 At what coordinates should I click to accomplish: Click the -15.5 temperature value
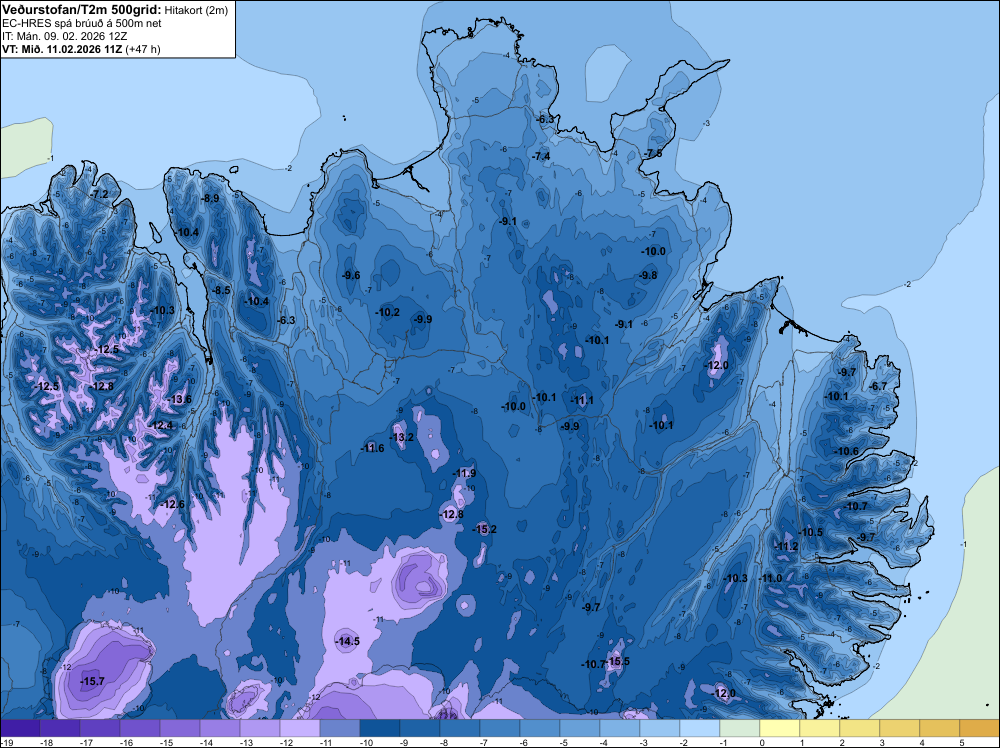click(618, 661)
